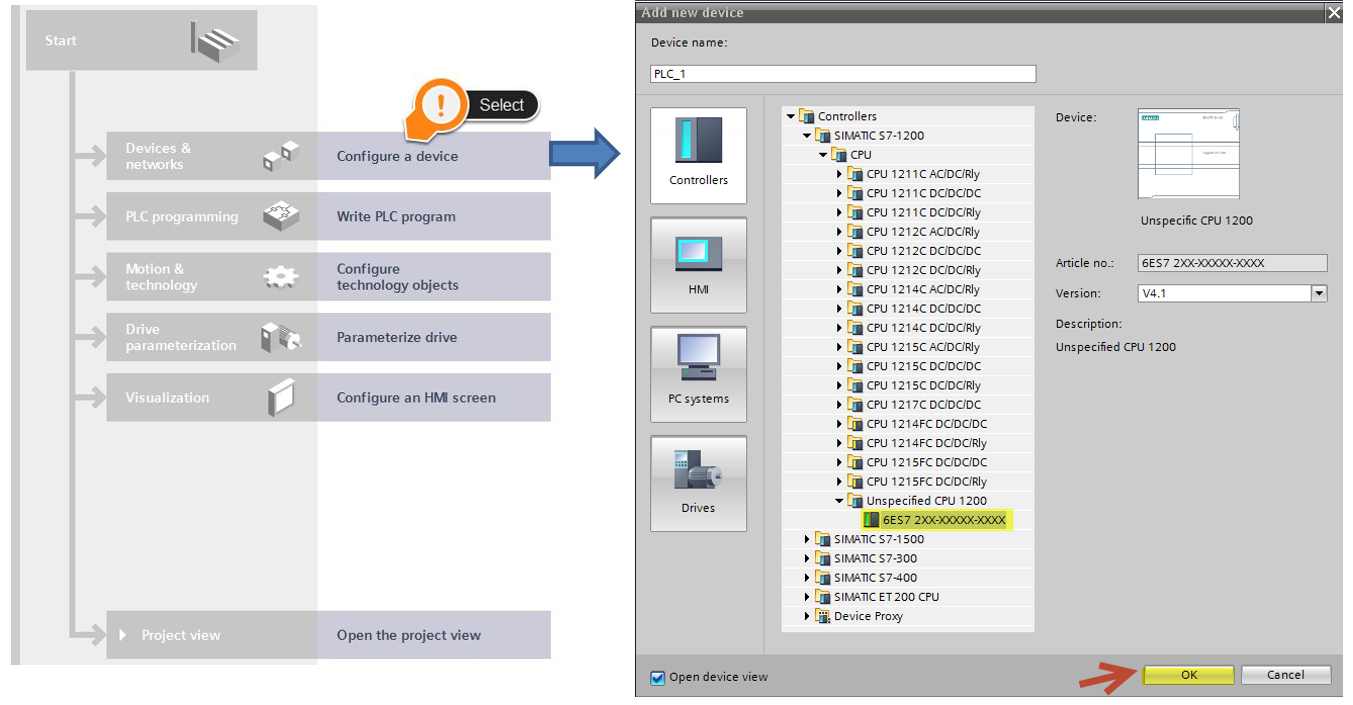This screenshot has width=1353, height=705.
Task: Open the Motion & technology portal
Action: click(212, 277)
